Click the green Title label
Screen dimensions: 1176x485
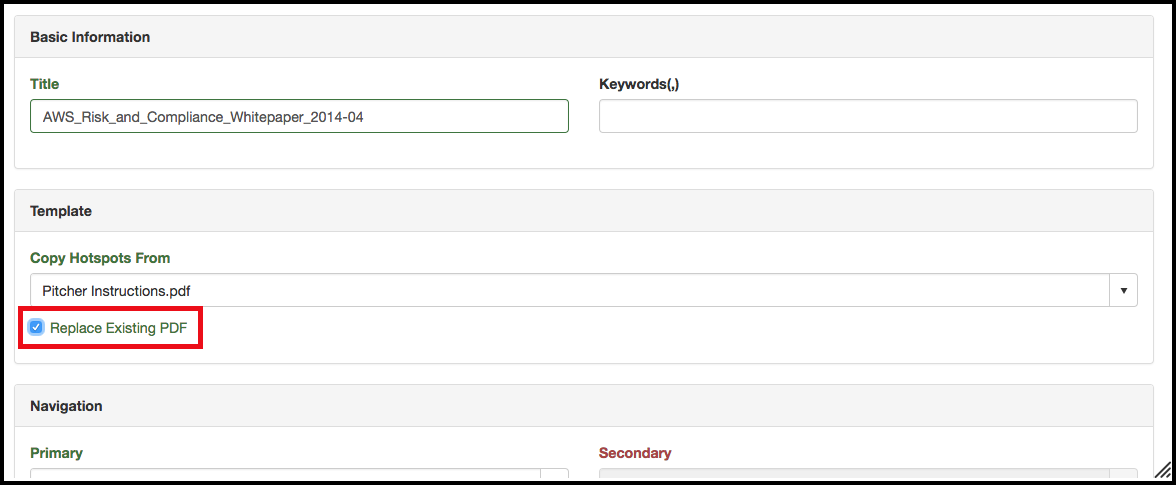click(45, 84)
